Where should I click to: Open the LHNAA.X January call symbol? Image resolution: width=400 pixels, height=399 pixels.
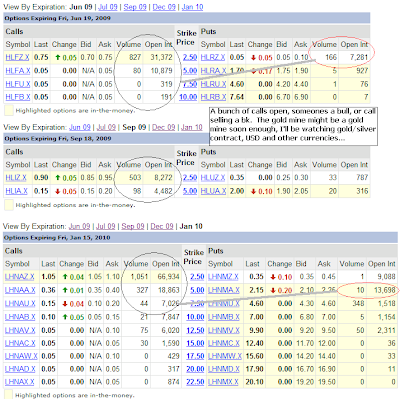click(20, 290)
